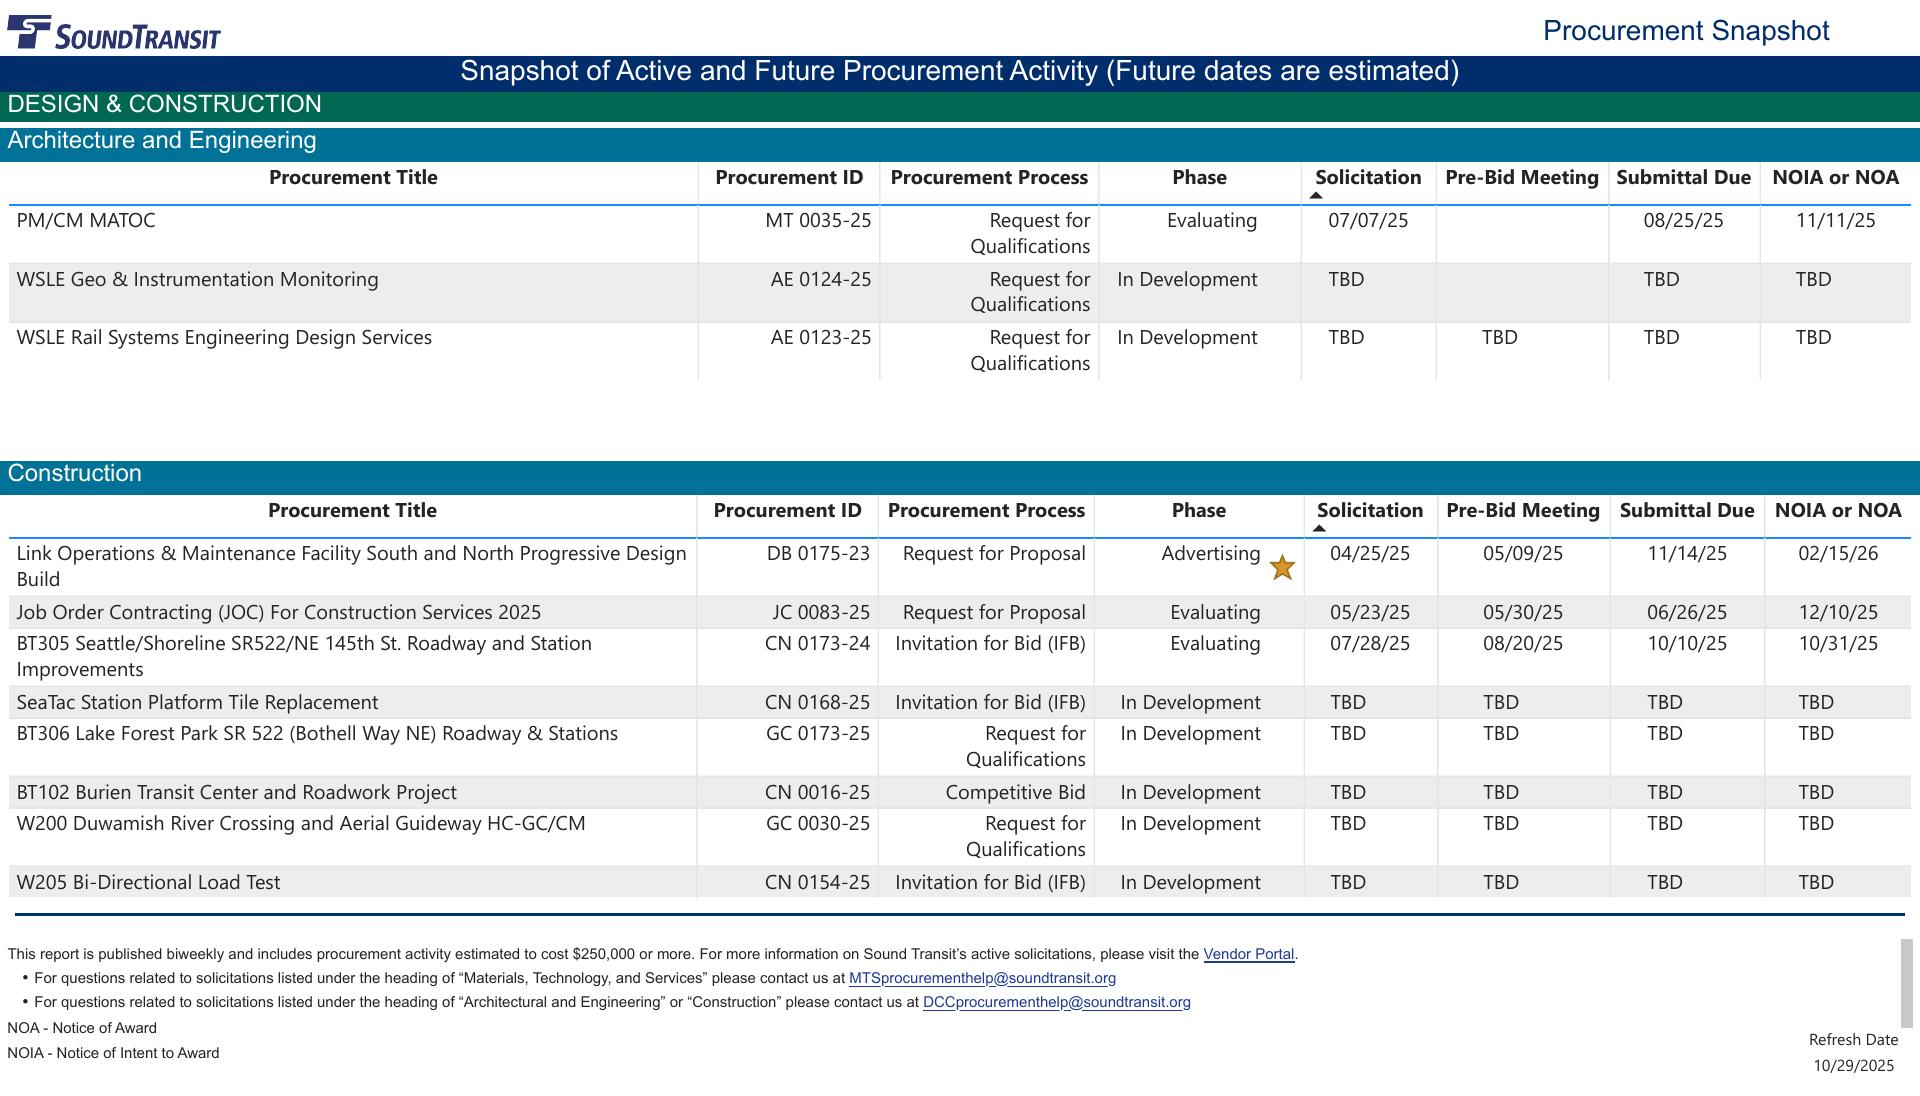Sort Construction table by Submittal Due

point(1686,511)
